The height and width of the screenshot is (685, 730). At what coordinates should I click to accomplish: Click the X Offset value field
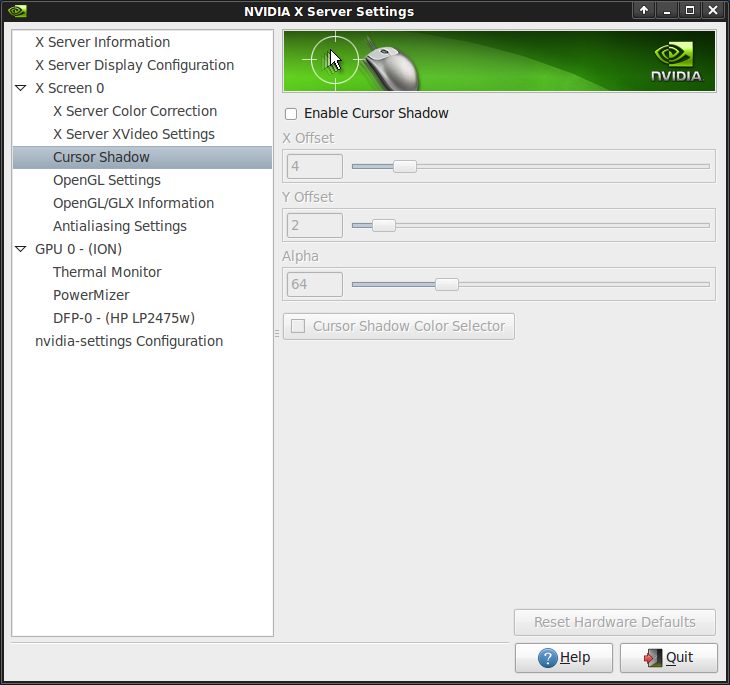click(x=314, y=166)
